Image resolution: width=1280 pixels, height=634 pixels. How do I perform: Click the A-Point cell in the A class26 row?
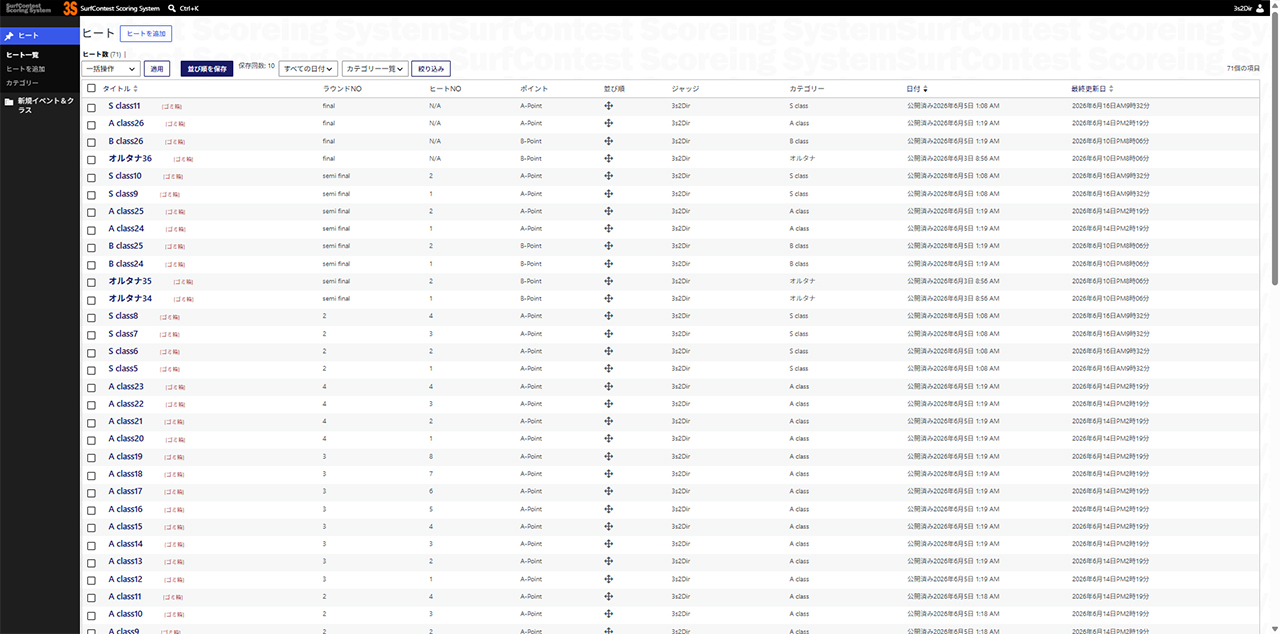[531, 123]
